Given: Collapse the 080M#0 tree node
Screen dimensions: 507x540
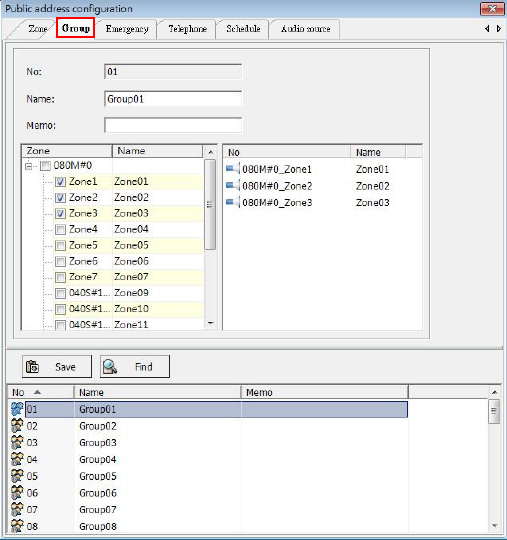Looking at the screenshot, I should [29, 166].
